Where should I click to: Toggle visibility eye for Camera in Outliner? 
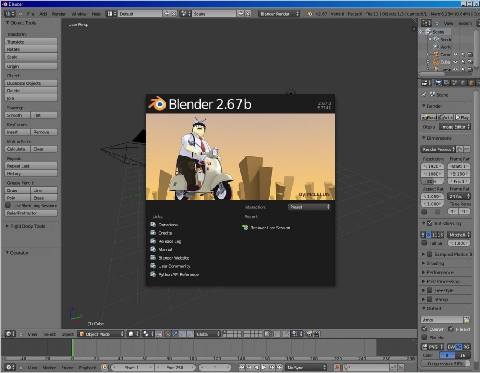click(x=455, y=54)
